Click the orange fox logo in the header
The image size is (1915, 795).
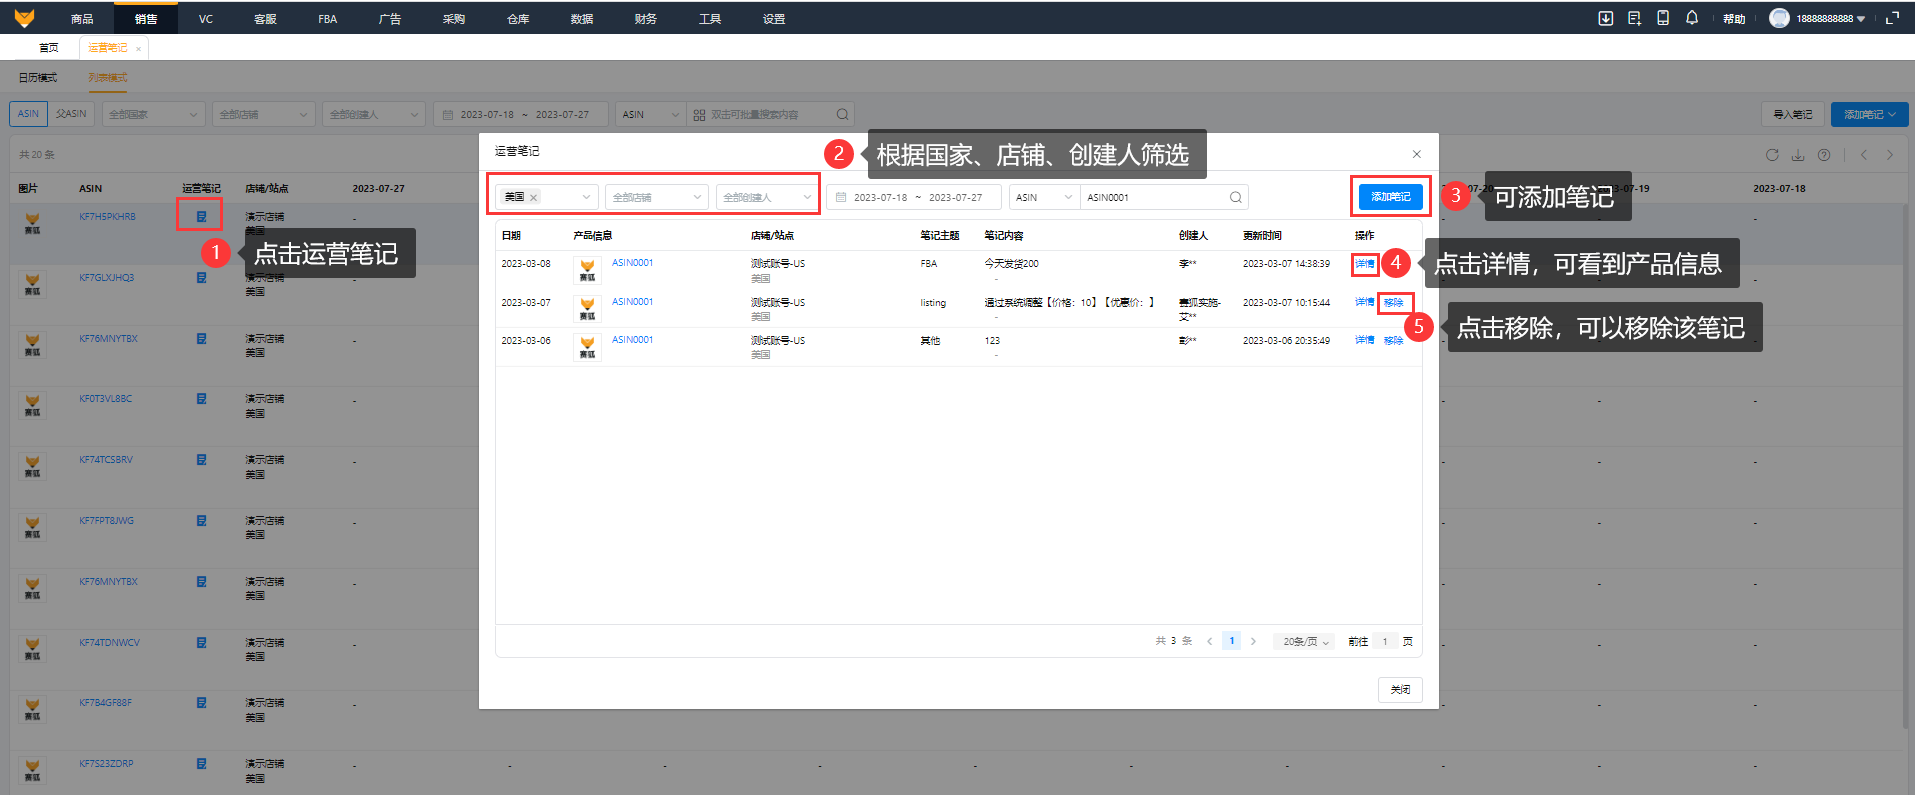pos(24,18)
